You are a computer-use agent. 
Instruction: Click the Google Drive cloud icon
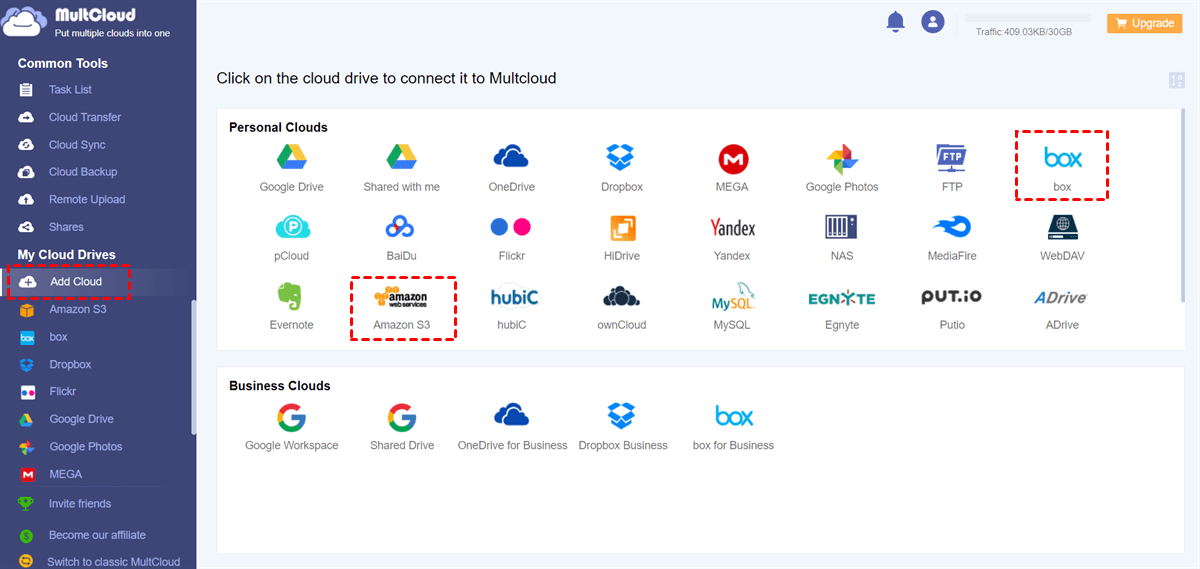point(291,157)
